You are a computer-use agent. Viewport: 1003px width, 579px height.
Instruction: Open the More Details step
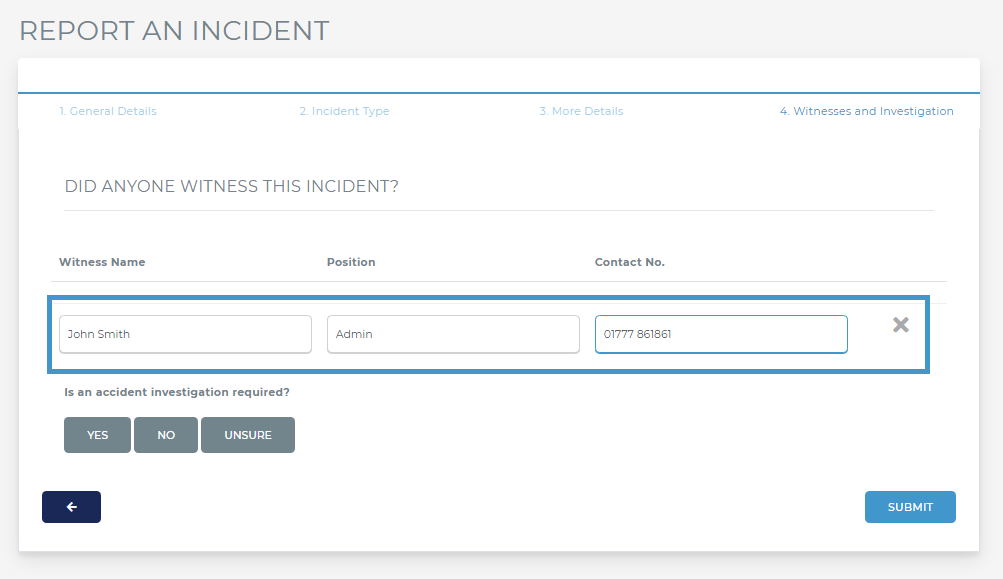click(x=581, y=111)
